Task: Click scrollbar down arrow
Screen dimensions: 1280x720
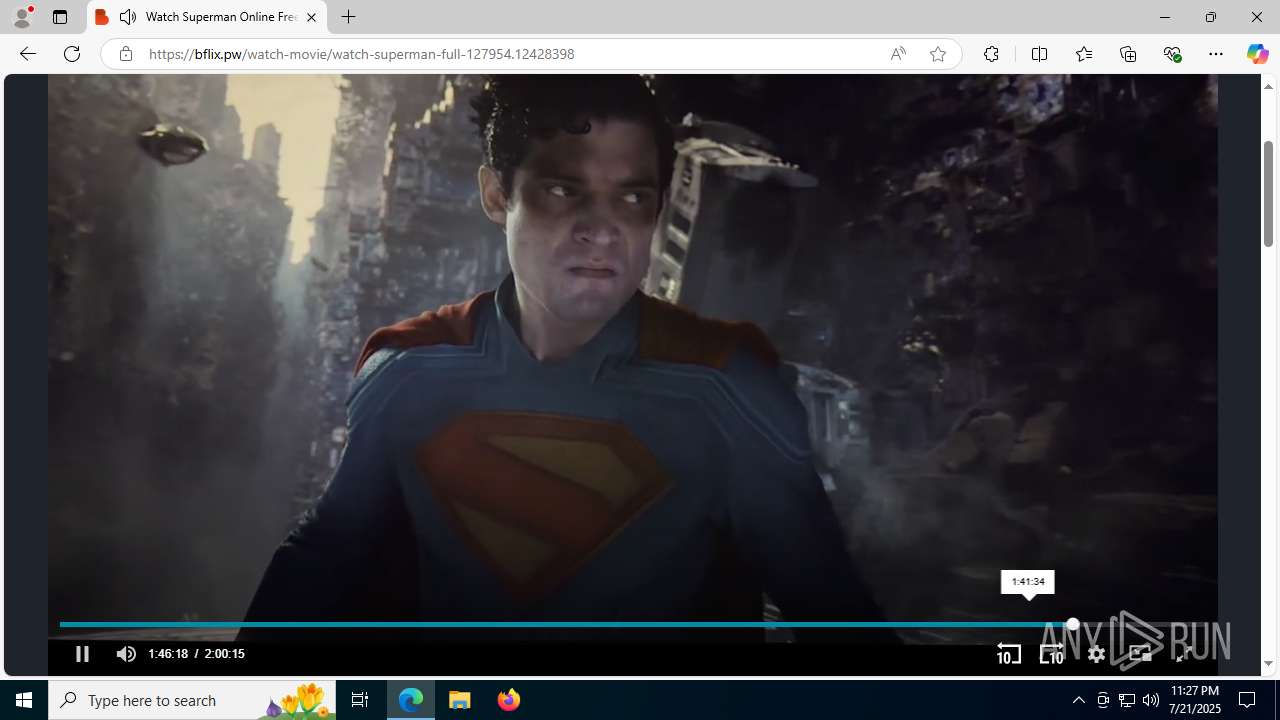Action: click(x=1268, y=664)
